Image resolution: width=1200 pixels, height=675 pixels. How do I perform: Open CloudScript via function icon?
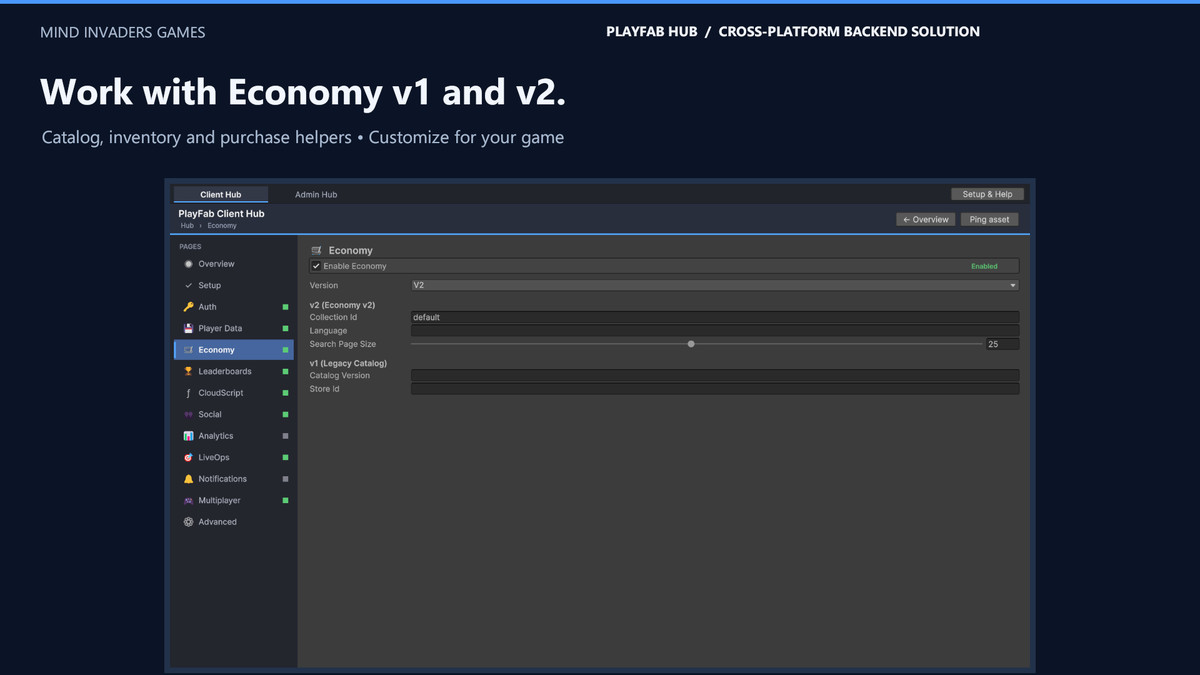(188, 393)
